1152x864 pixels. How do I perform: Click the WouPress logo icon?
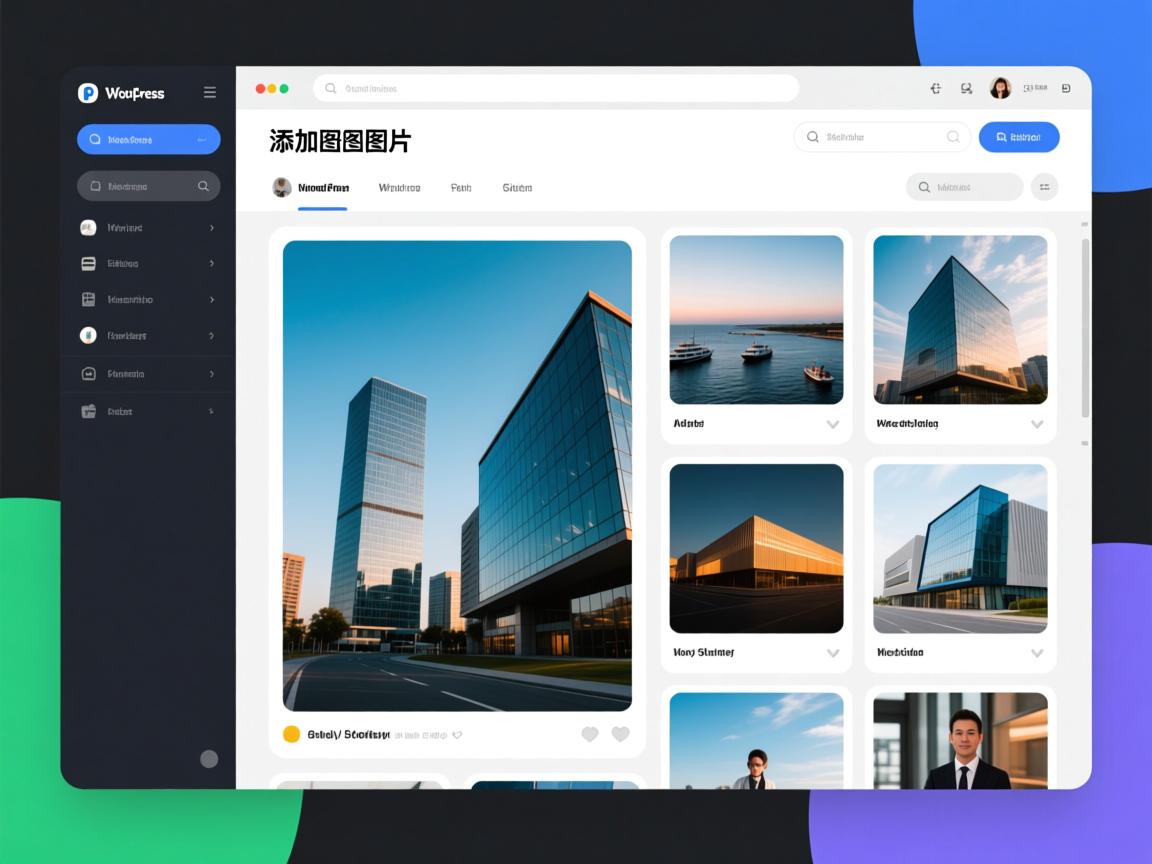point(88,93)
